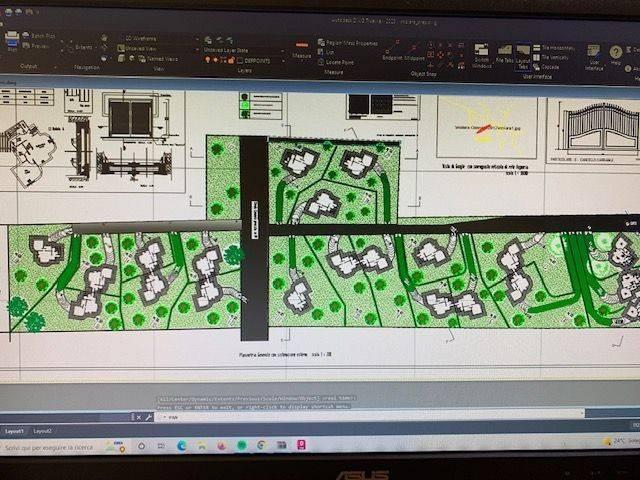The height and width of the screenshot is (480, 640).
Task: Open the Switch Windows icon
Action: click(x=481, y=51)
